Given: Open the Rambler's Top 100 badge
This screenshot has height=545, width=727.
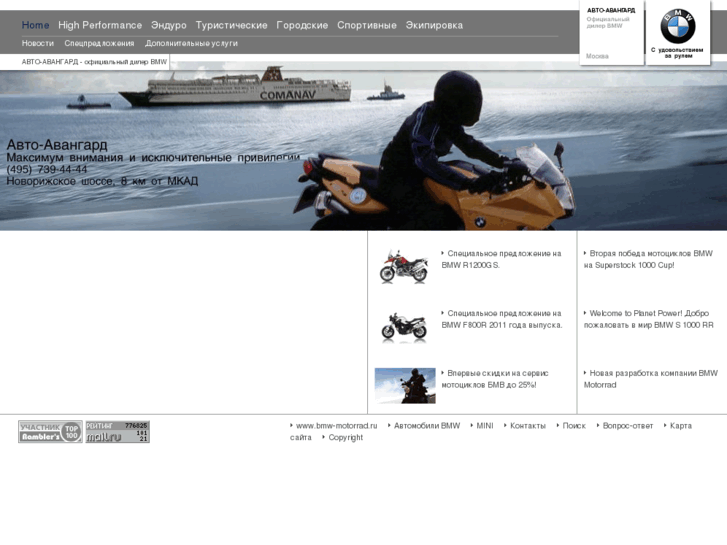Looking at the screenshot, I should click(50, 431).
